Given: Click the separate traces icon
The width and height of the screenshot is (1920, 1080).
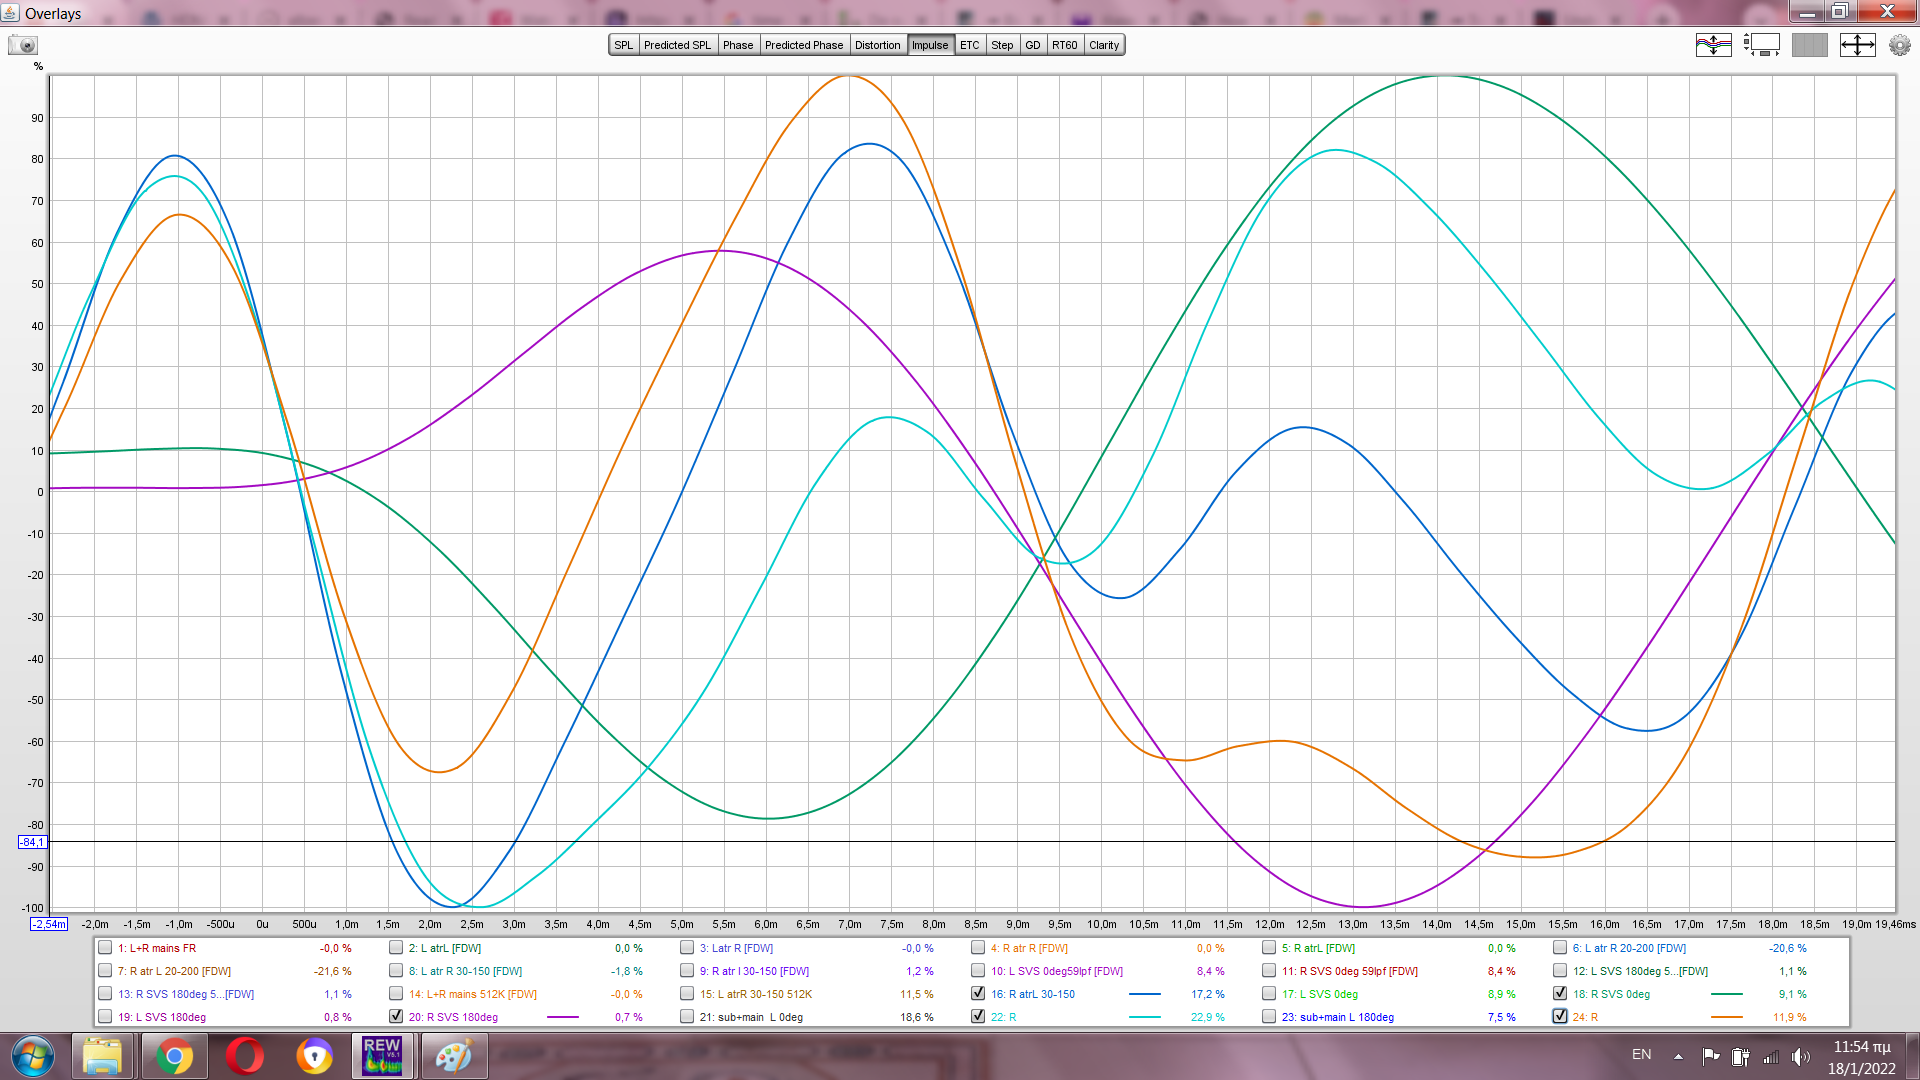Looking at the screenshot, I should pyautogui.click(x=1713, y=45).
